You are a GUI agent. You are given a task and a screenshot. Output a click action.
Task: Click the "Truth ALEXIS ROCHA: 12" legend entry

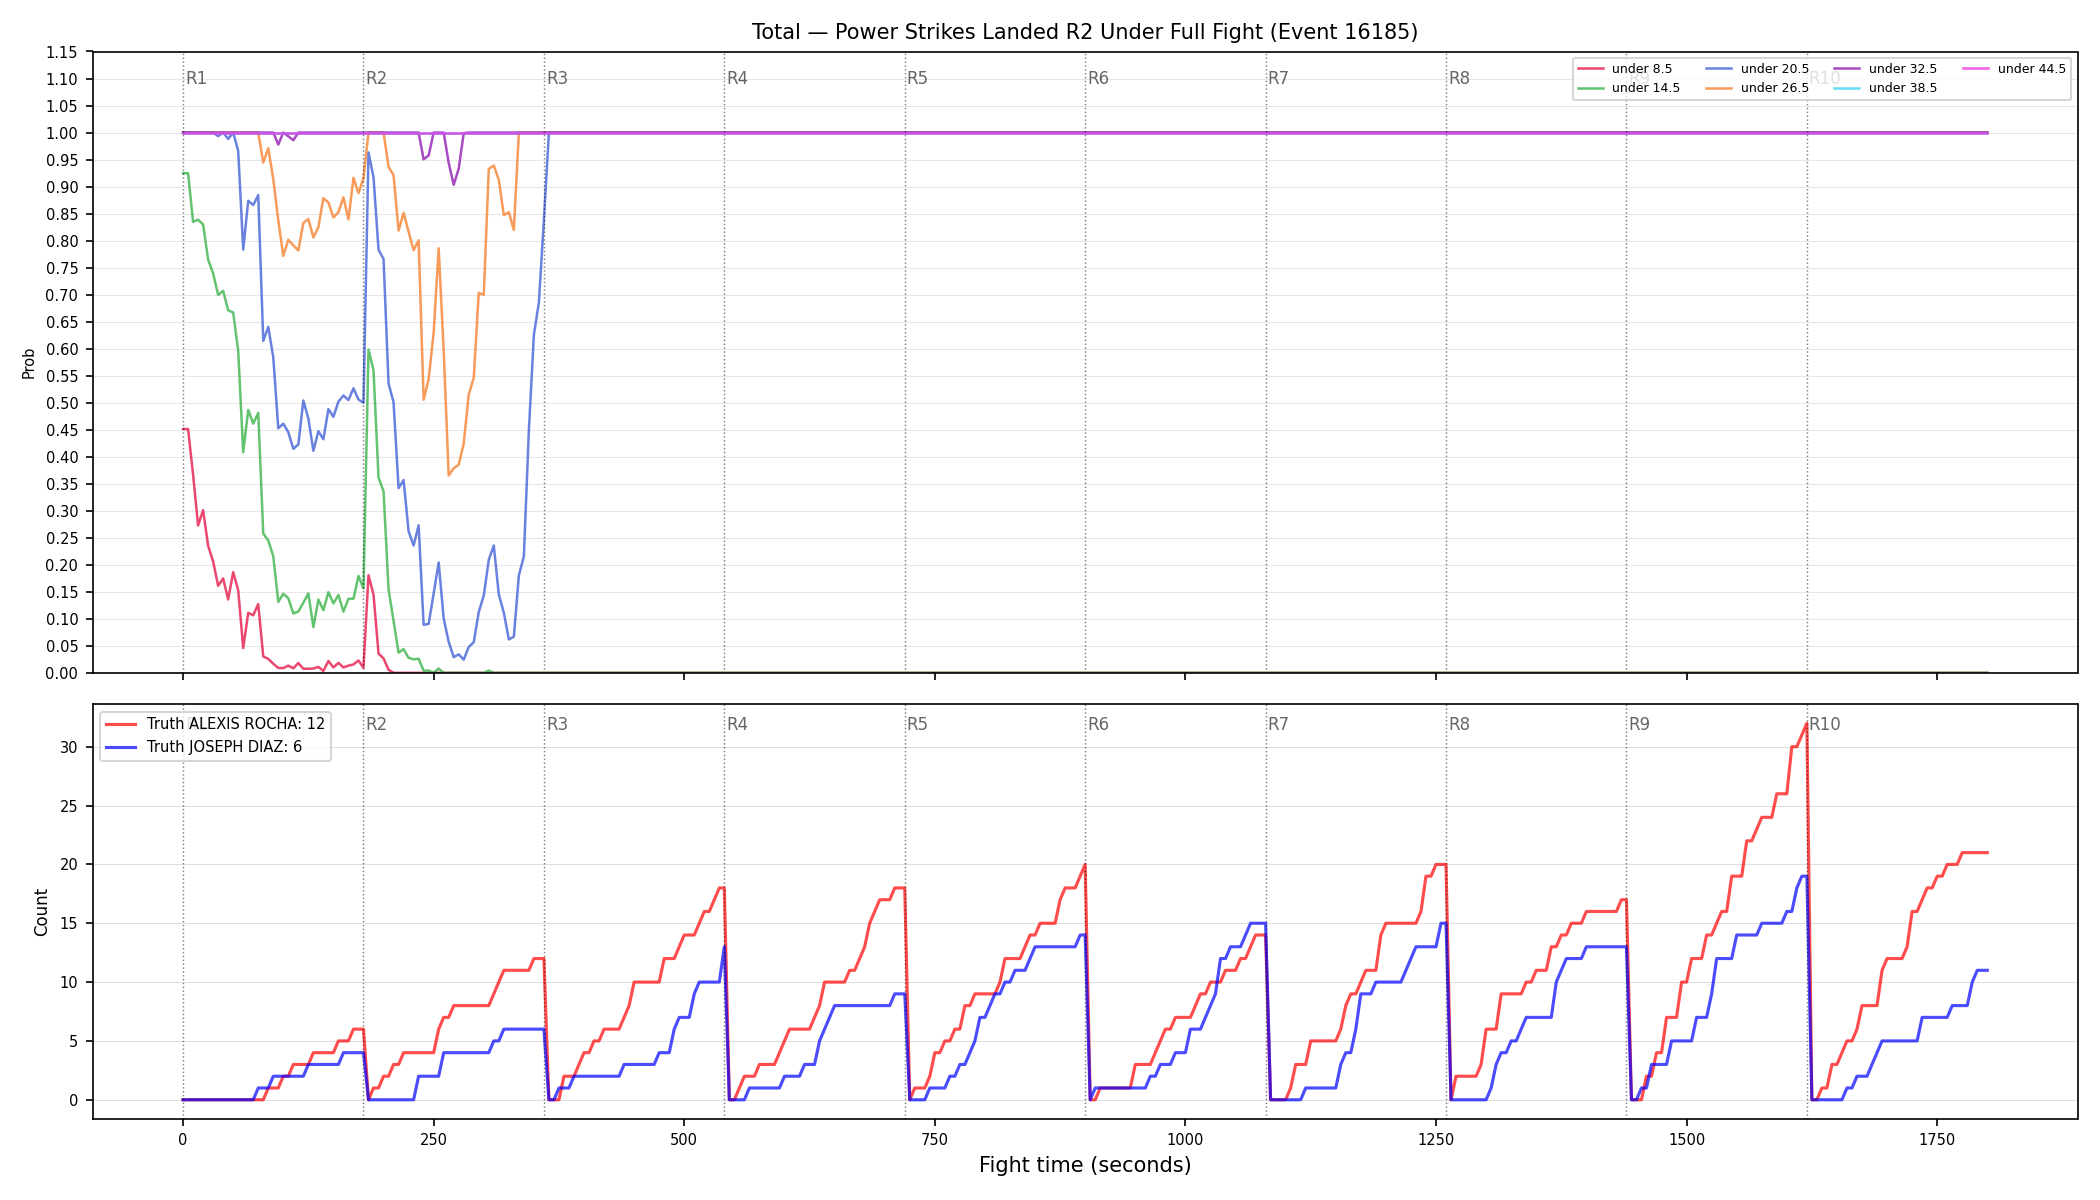pos(215,724)
